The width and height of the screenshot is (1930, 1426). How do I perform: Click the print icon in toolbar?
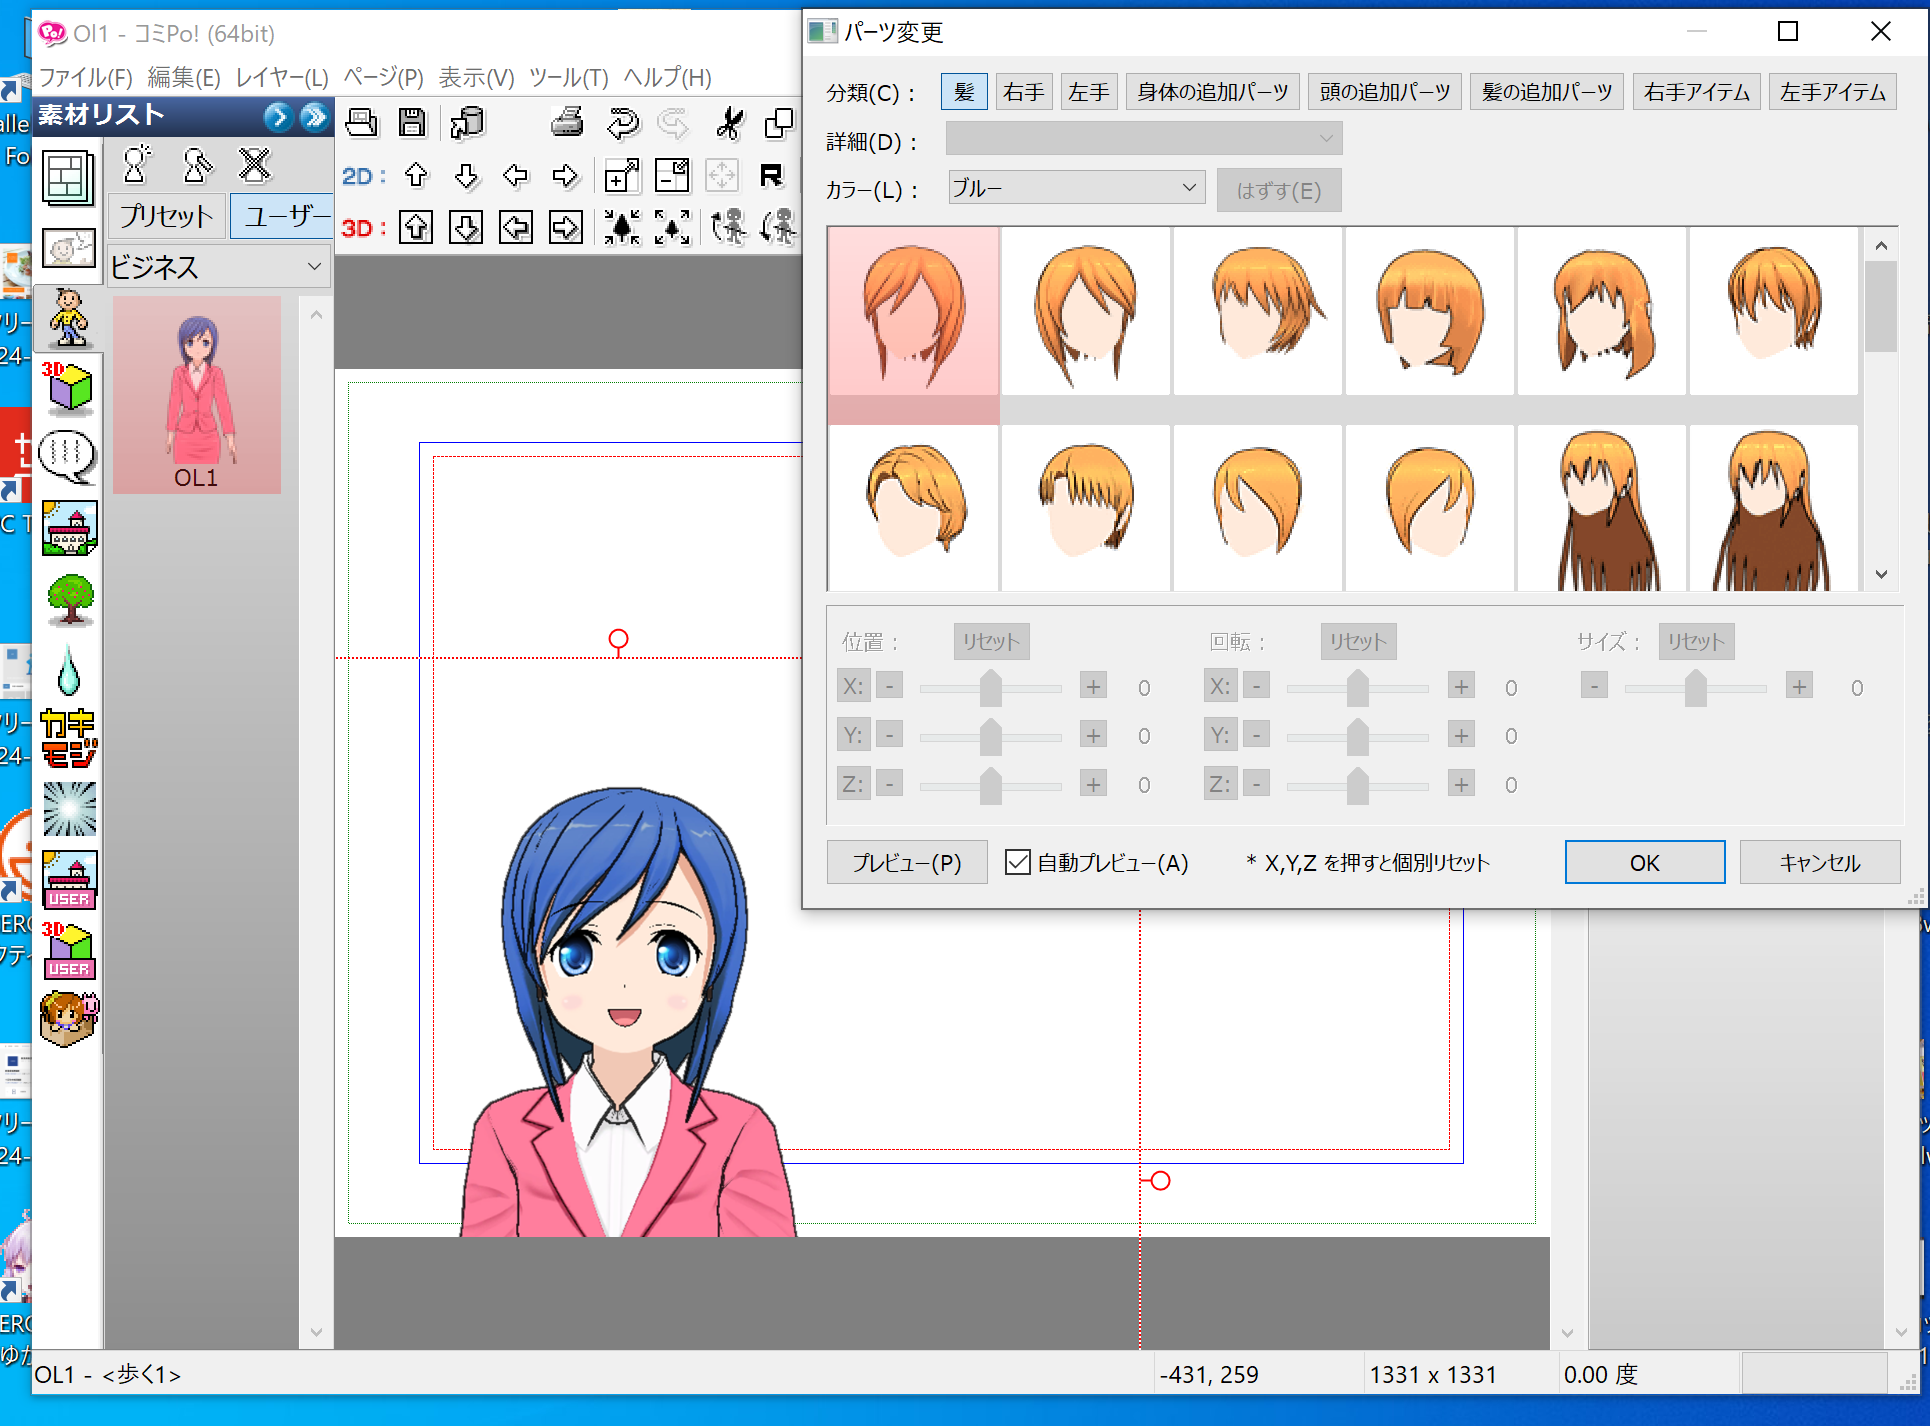(x=567, y=123)
